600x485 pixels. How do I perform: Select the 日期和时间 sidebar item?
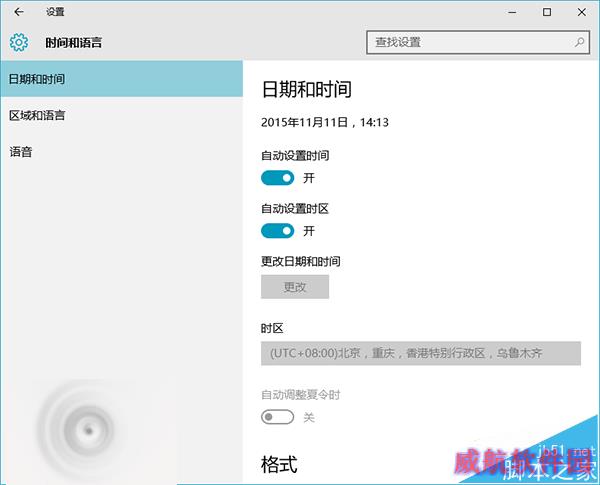point(122,79)
